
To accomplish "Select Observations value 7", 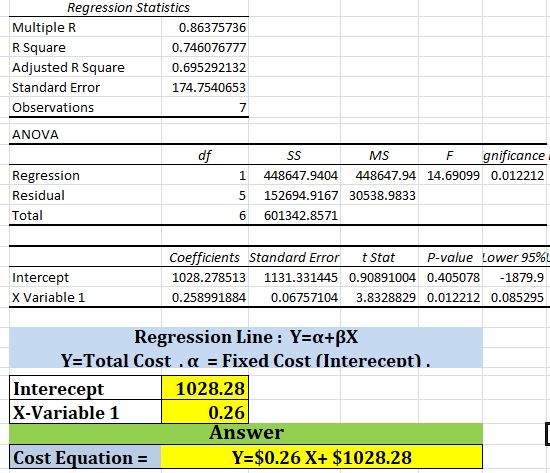I will click(205, 107).
